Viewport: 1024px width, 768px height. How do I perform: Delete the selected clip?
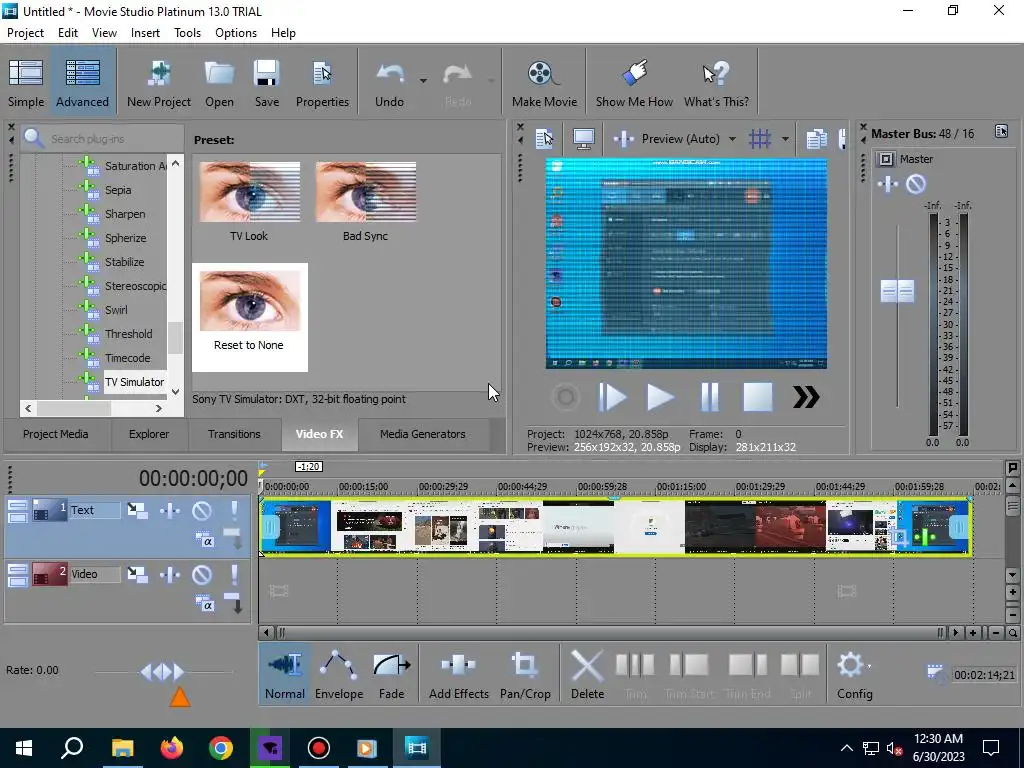tap(587, 674)
